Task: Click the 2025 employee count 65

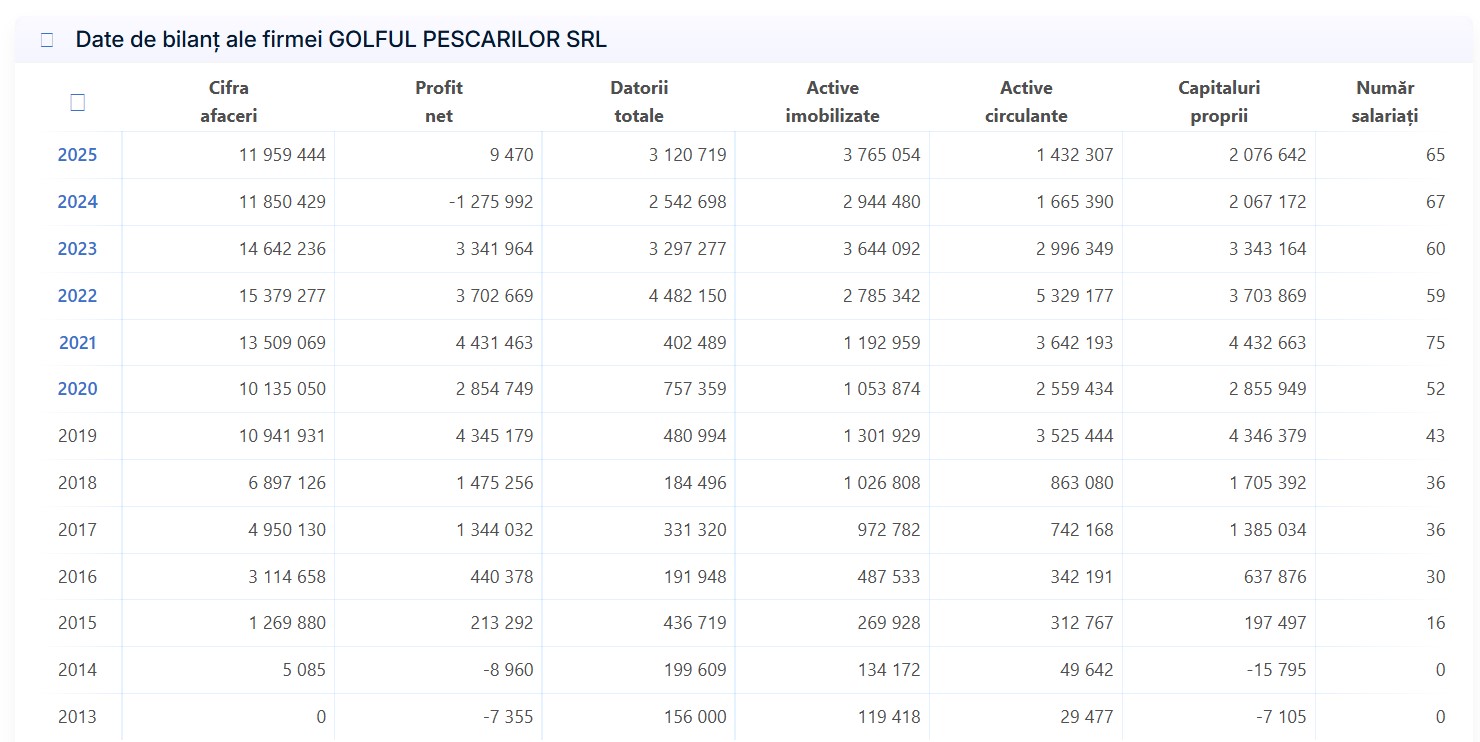Action: [x=1436, y=155]
